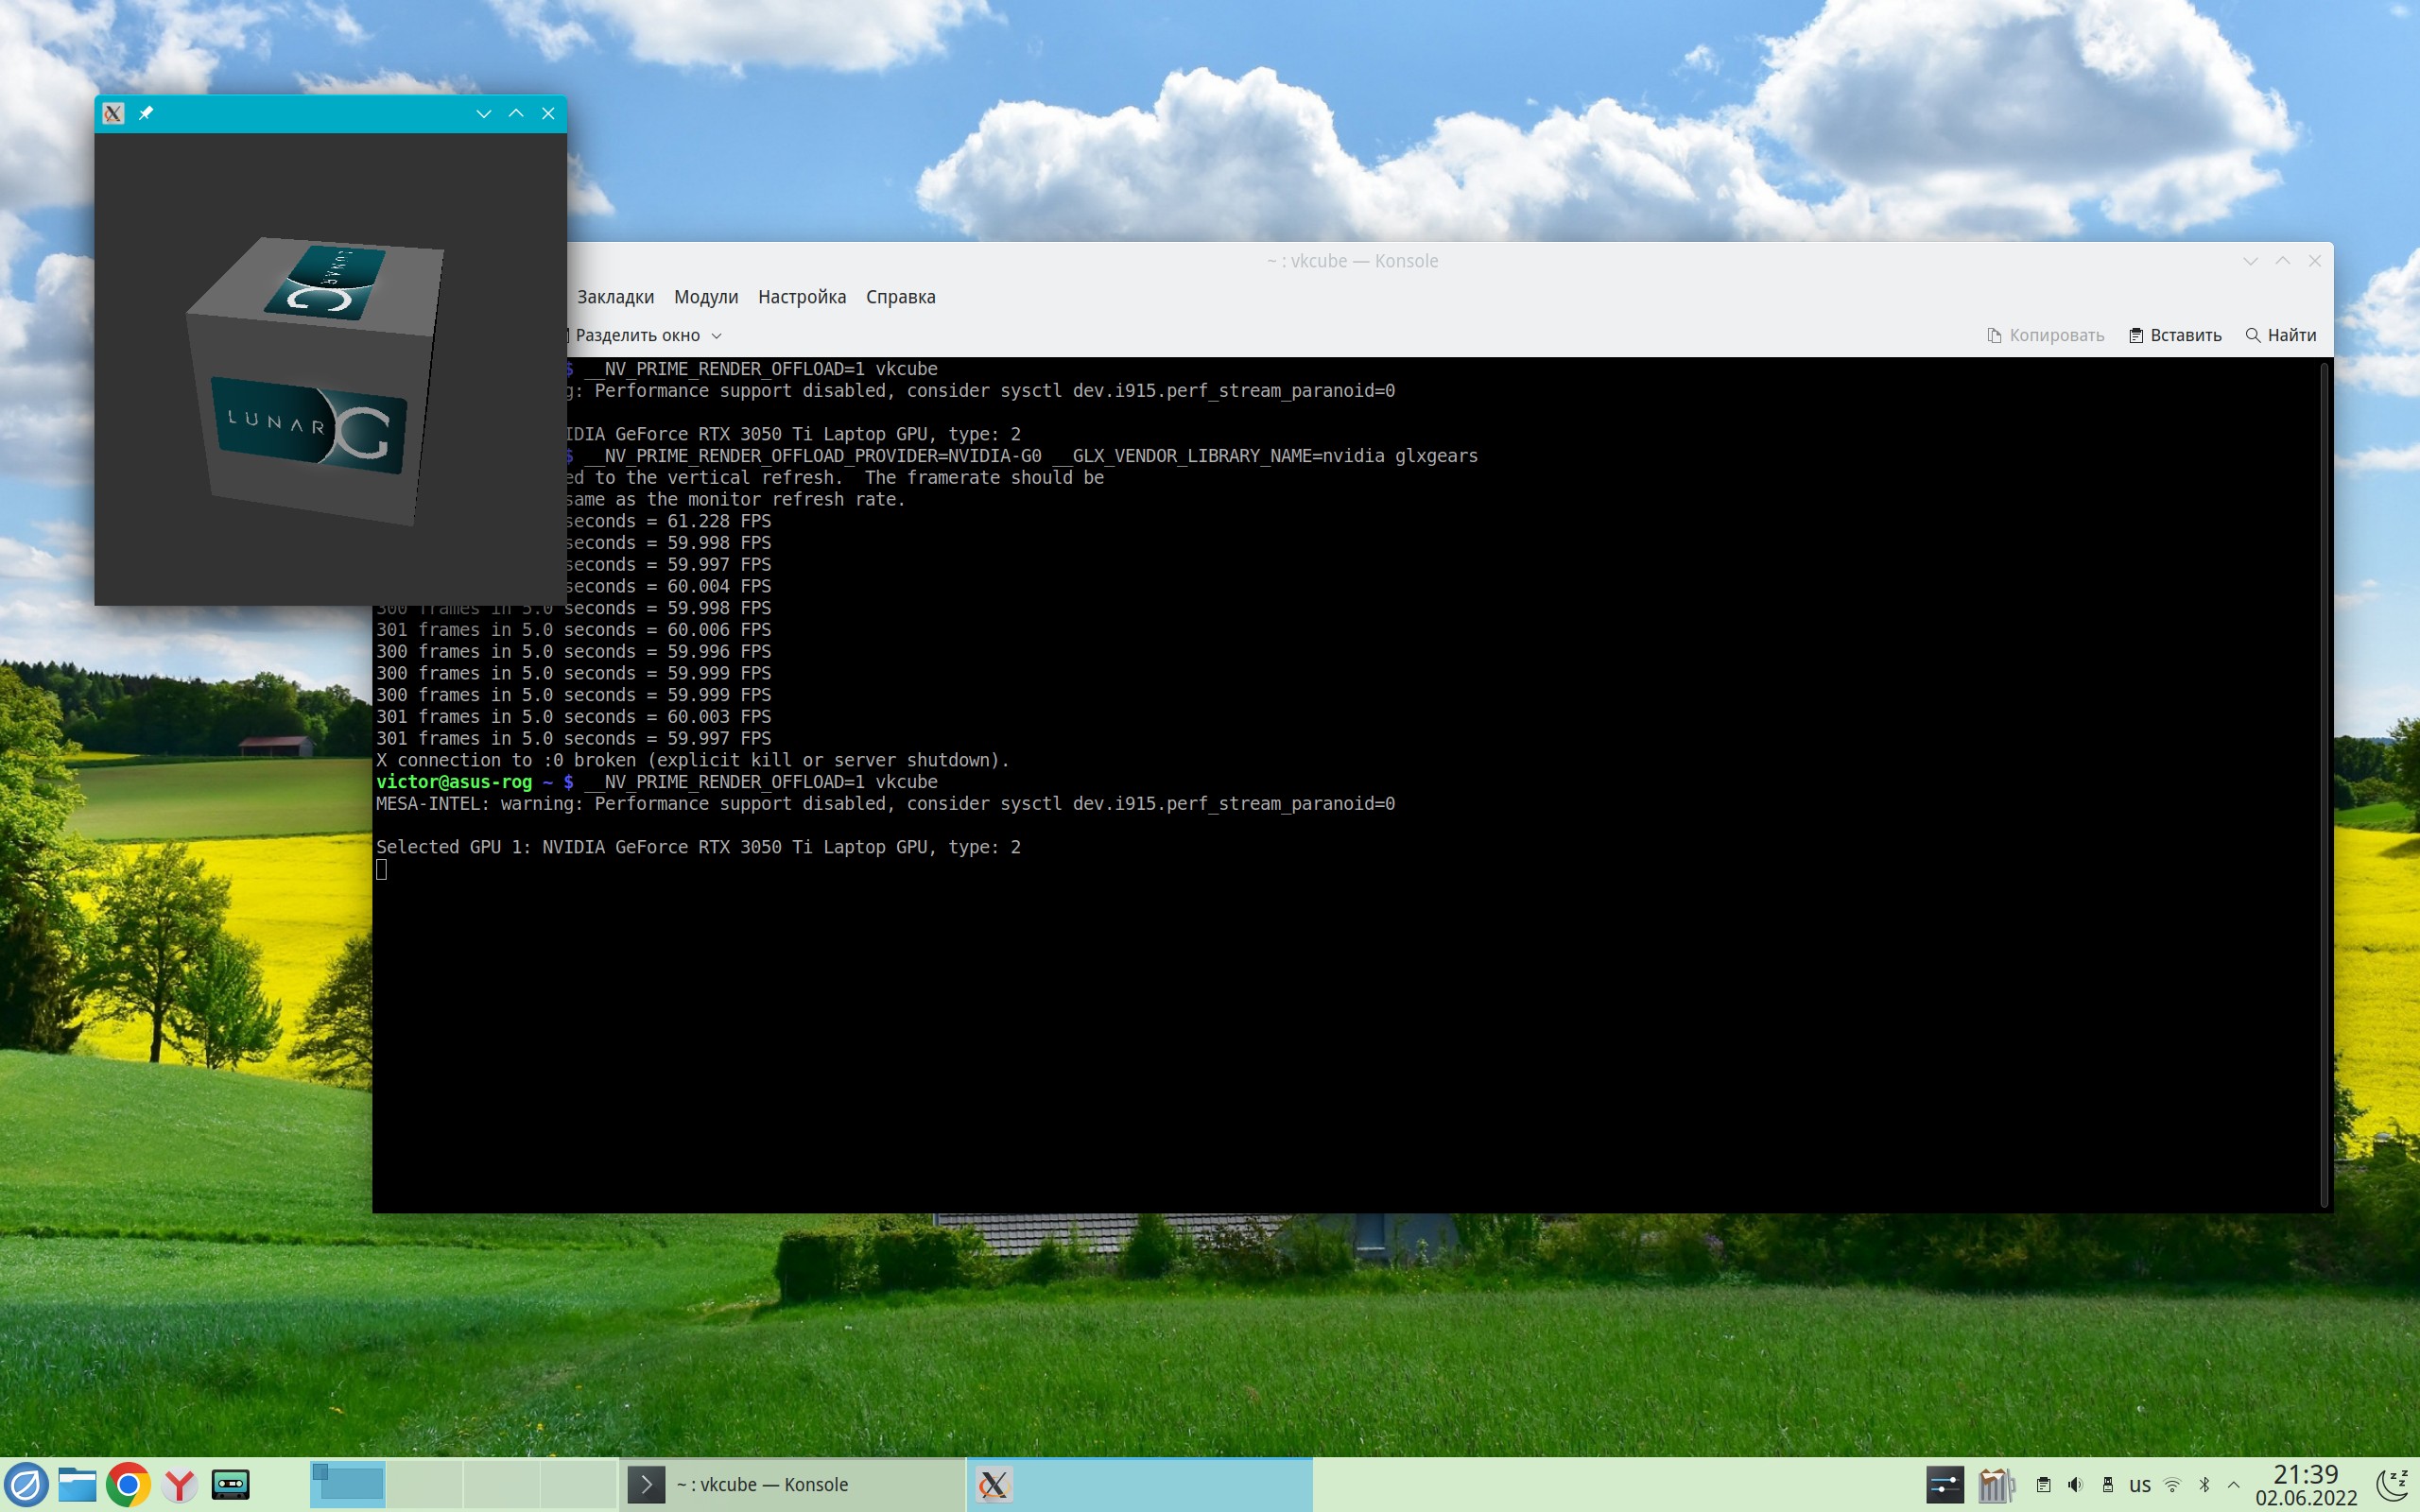Open the application launcher in taskbar
This screenshot has width=2420, height=1512.
point(26,1484)
